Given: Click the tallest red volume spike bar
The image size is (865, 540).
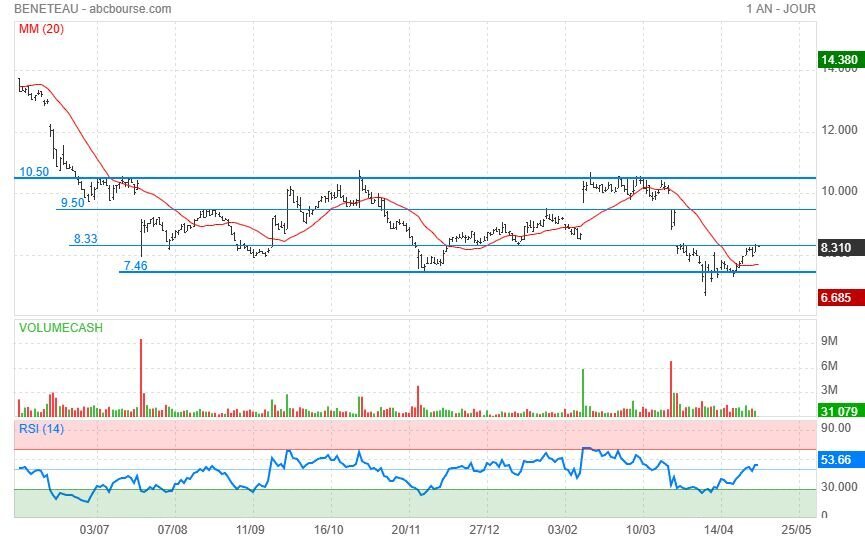Looking at the screenshot, I should (x=141, y=376).
